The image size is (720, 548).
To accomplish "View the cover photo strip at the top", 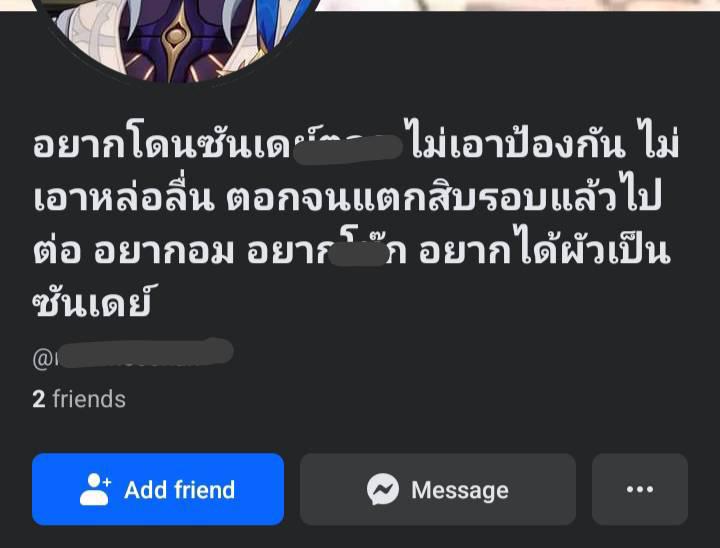I will (x=519, y=5).
